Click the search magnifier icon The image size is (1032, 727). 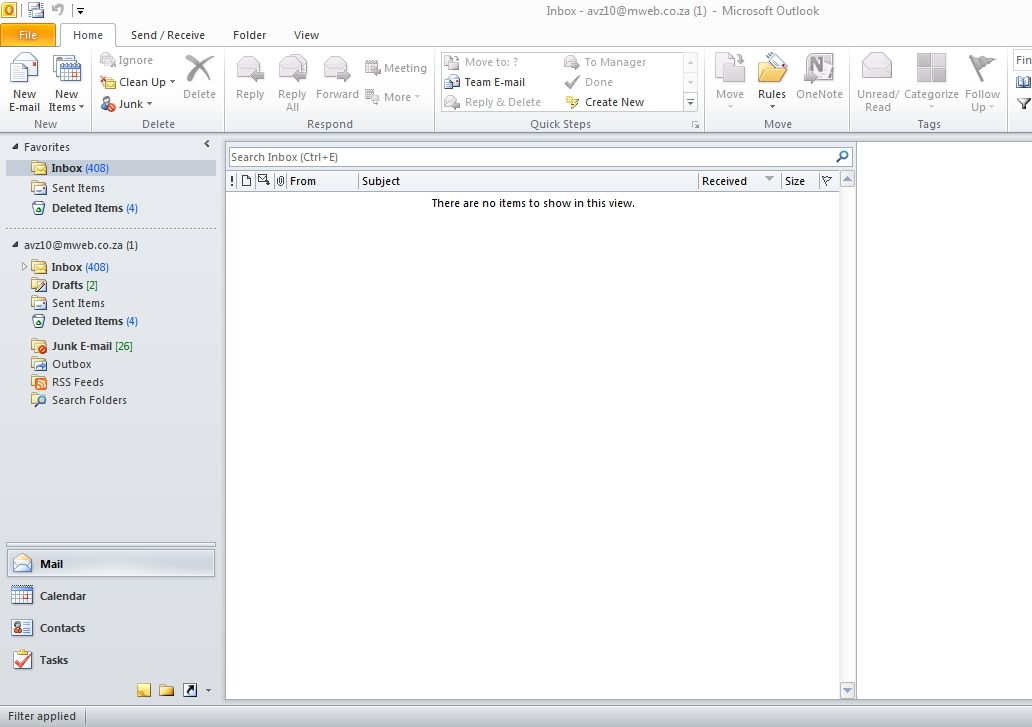coord(842,157)
